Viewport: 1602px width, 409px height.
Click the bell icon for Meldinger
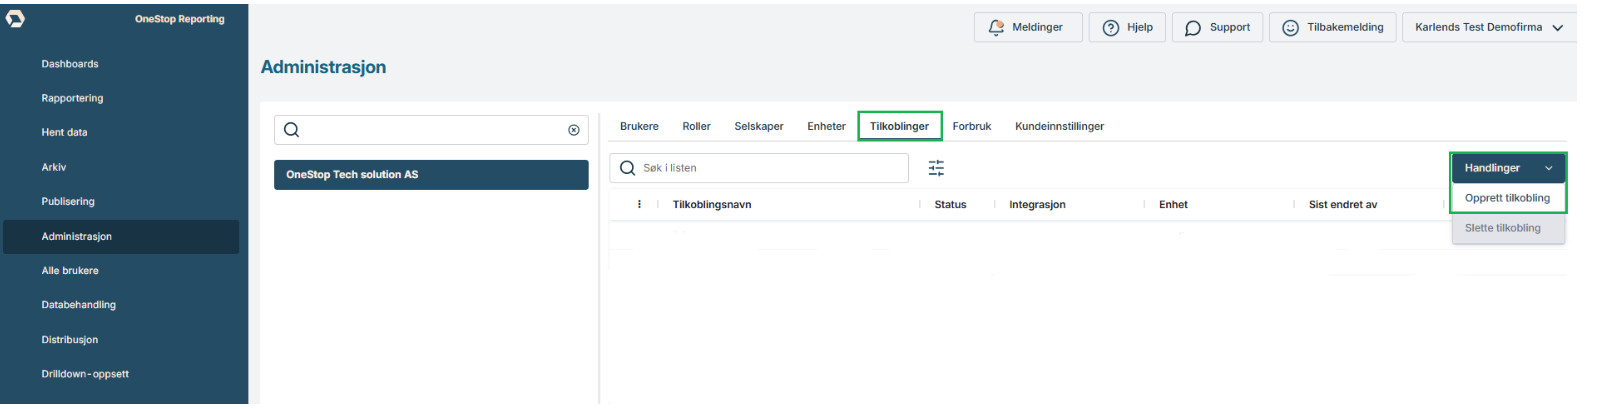tap(996, 27)
